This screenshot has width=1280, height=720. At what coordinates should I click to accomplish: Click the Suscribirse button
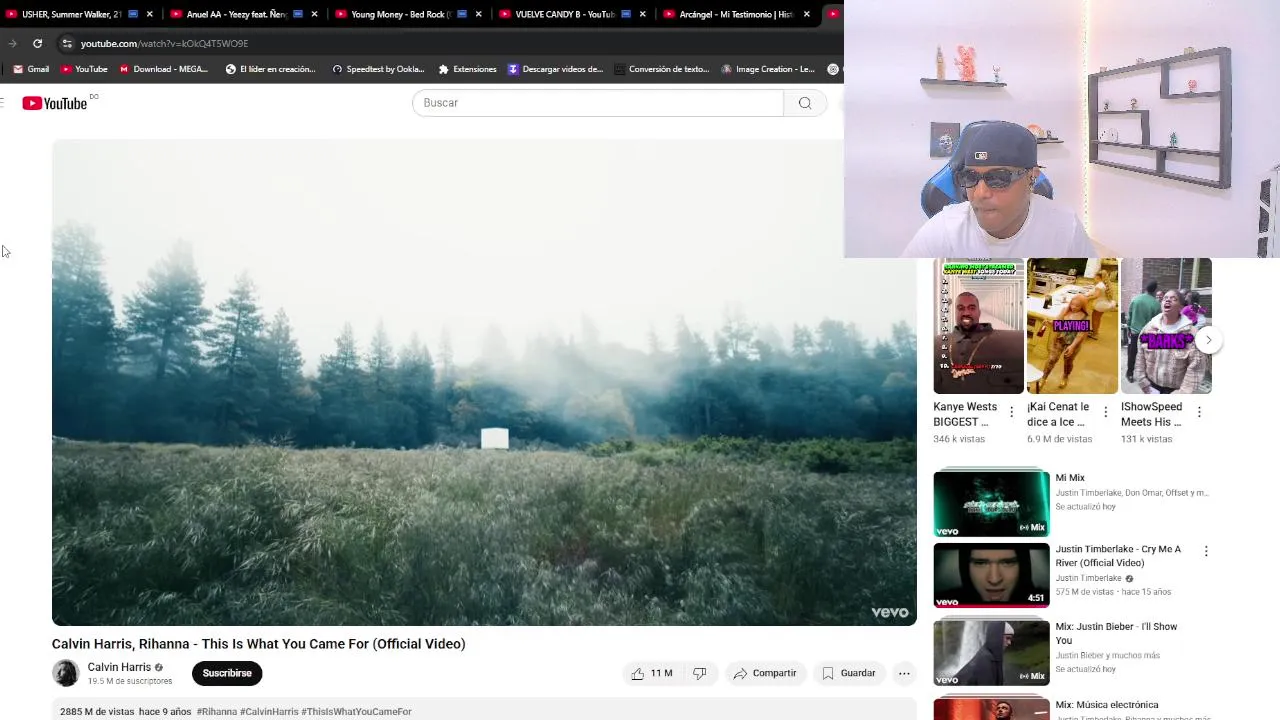click(227, 673)
